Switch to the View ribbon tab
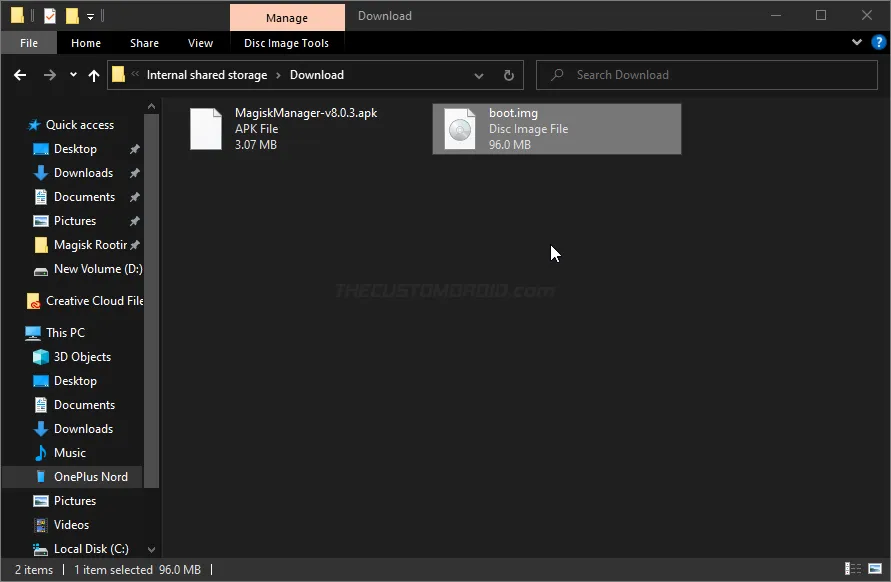 click(x=200, y=43)
